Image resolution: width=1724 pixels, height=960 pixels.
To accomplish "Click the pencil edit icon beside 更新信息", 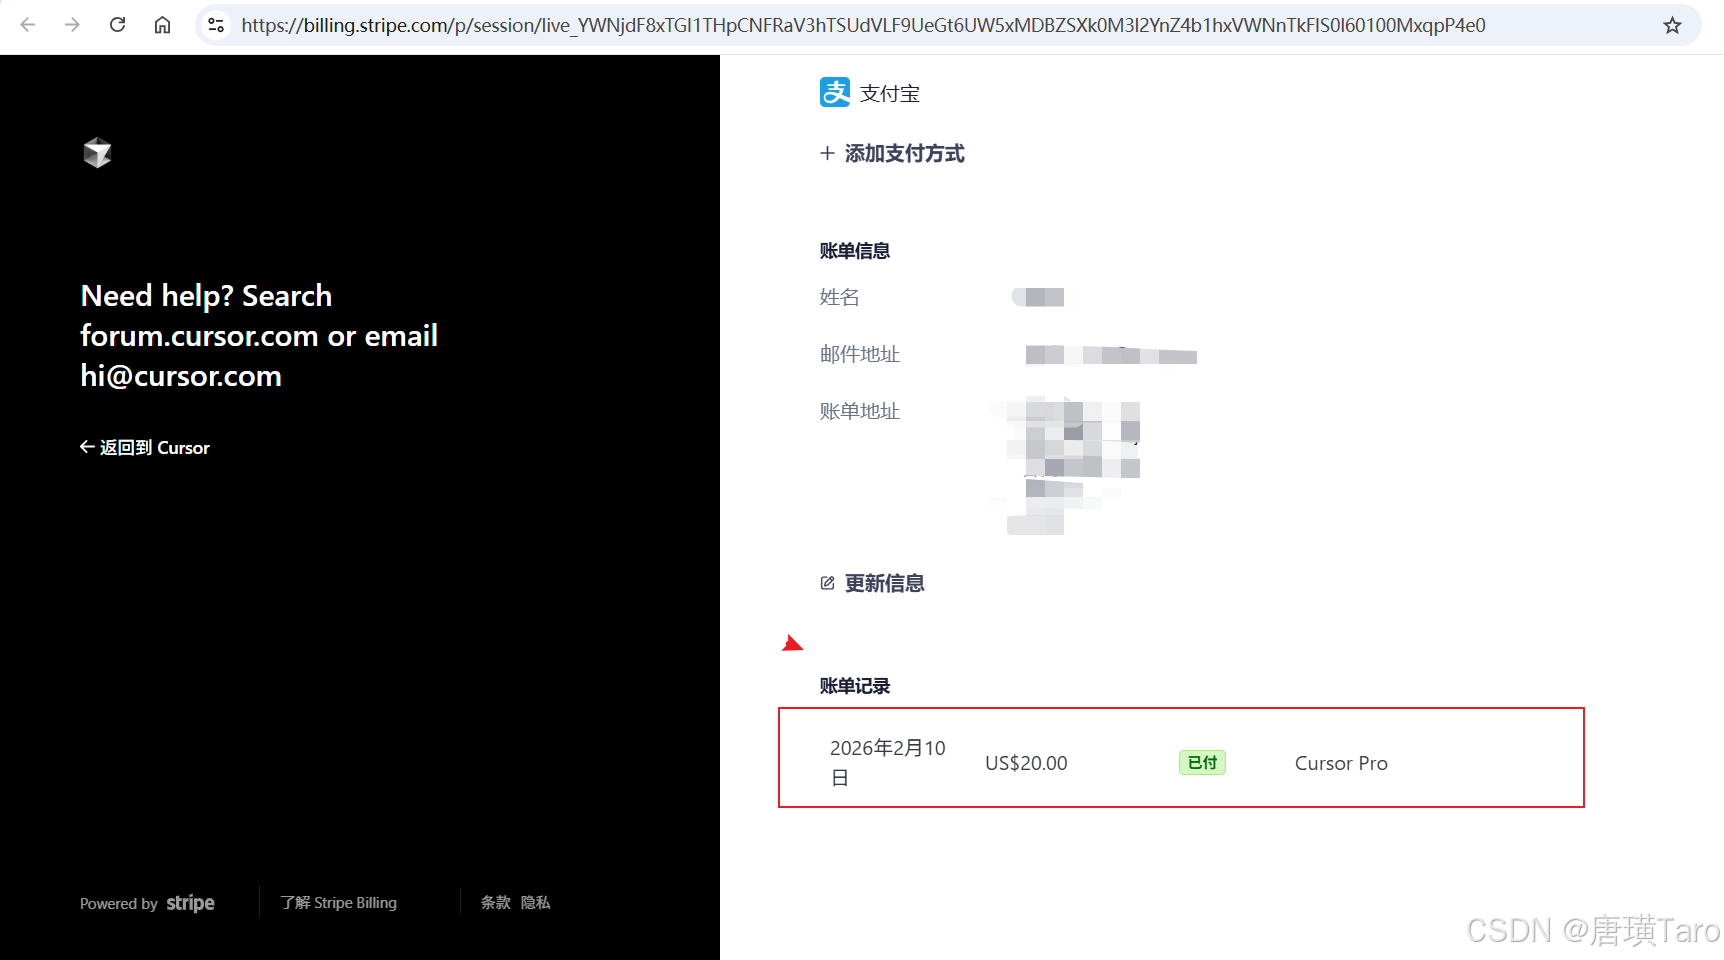I will pyautogui.click(x=827, y=583).
